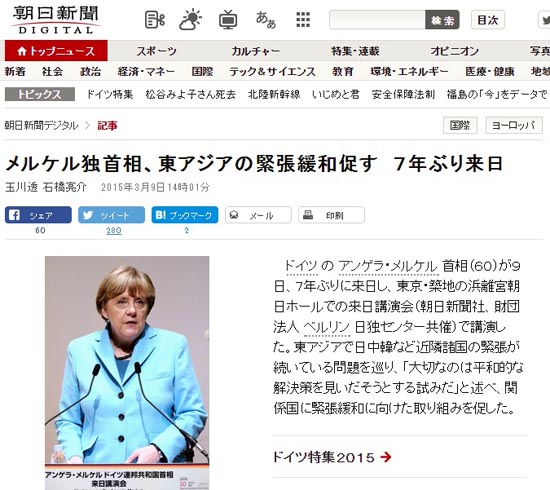Image resolution: width=550 pixels, height=490 pixels.
Task: Click the アンゲラ・メルケル keyword link
Action: tap(388, 266)
